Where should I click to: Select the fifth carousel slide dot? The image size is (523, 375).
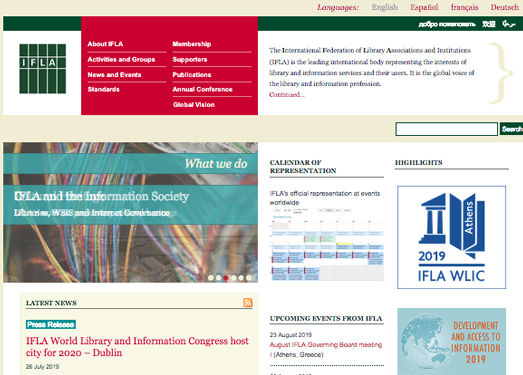click(x=241, y=278)
